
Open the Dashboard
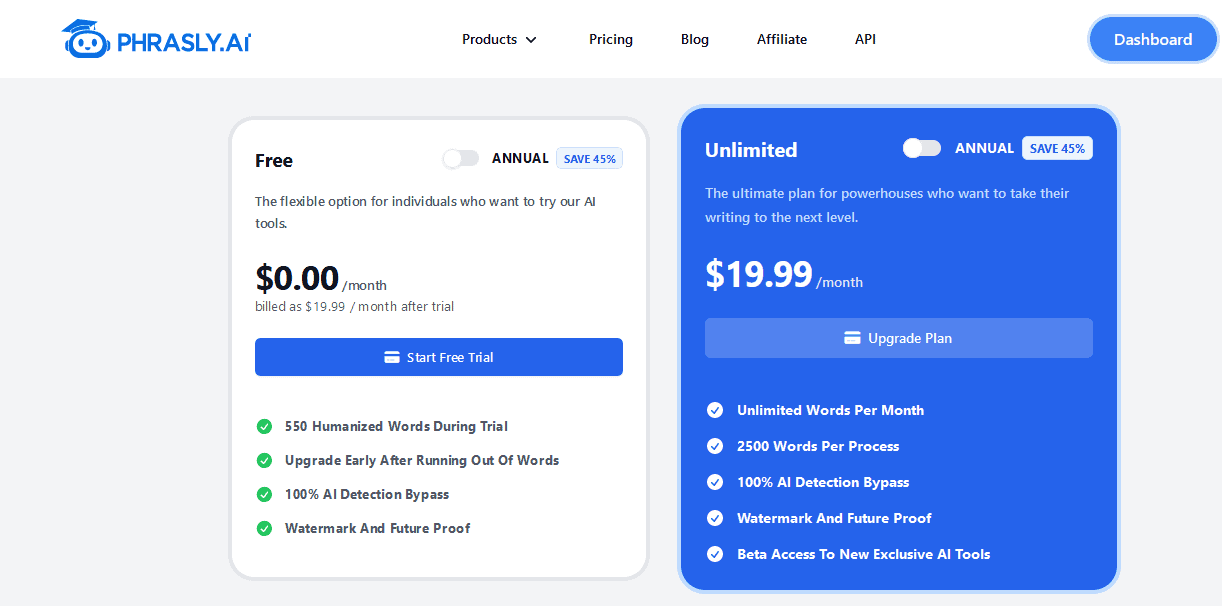tap(1152, 39)
